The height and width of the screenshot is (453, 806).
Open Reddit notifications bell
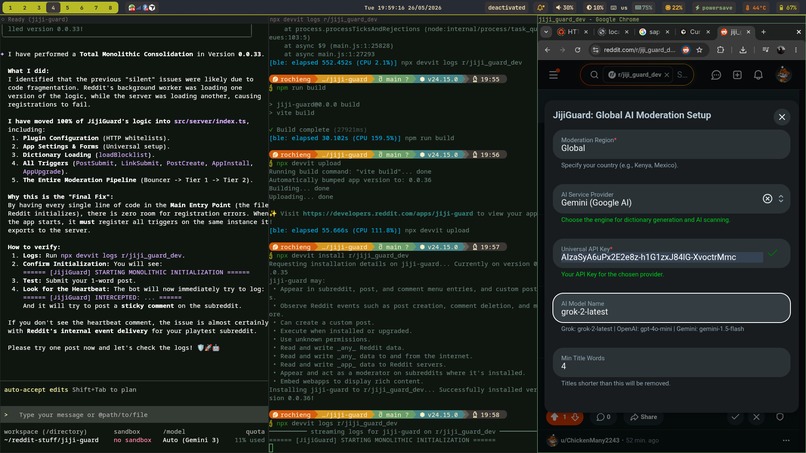coord(758,75)
